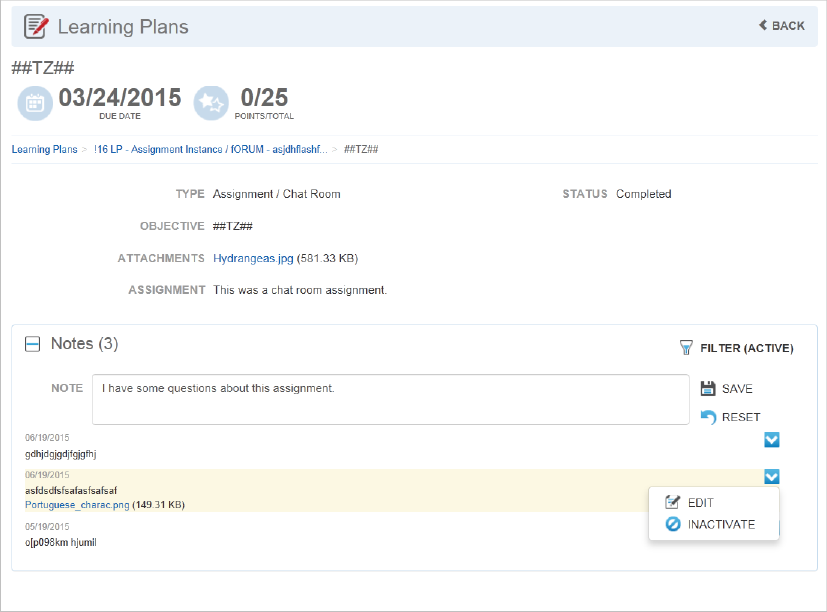This screenshot has height=612, width=827.
Task: Open the Portuguese_charac.png attachment link
Action: coord(77,505)
